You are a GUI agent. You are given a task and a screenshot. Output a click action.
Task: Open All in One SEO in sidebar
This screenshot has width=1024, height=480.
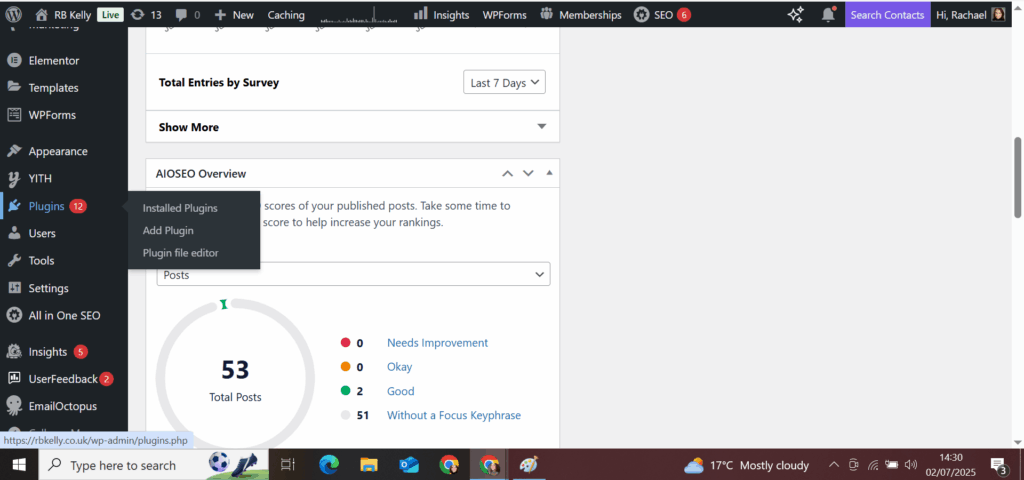click(64, 315)
